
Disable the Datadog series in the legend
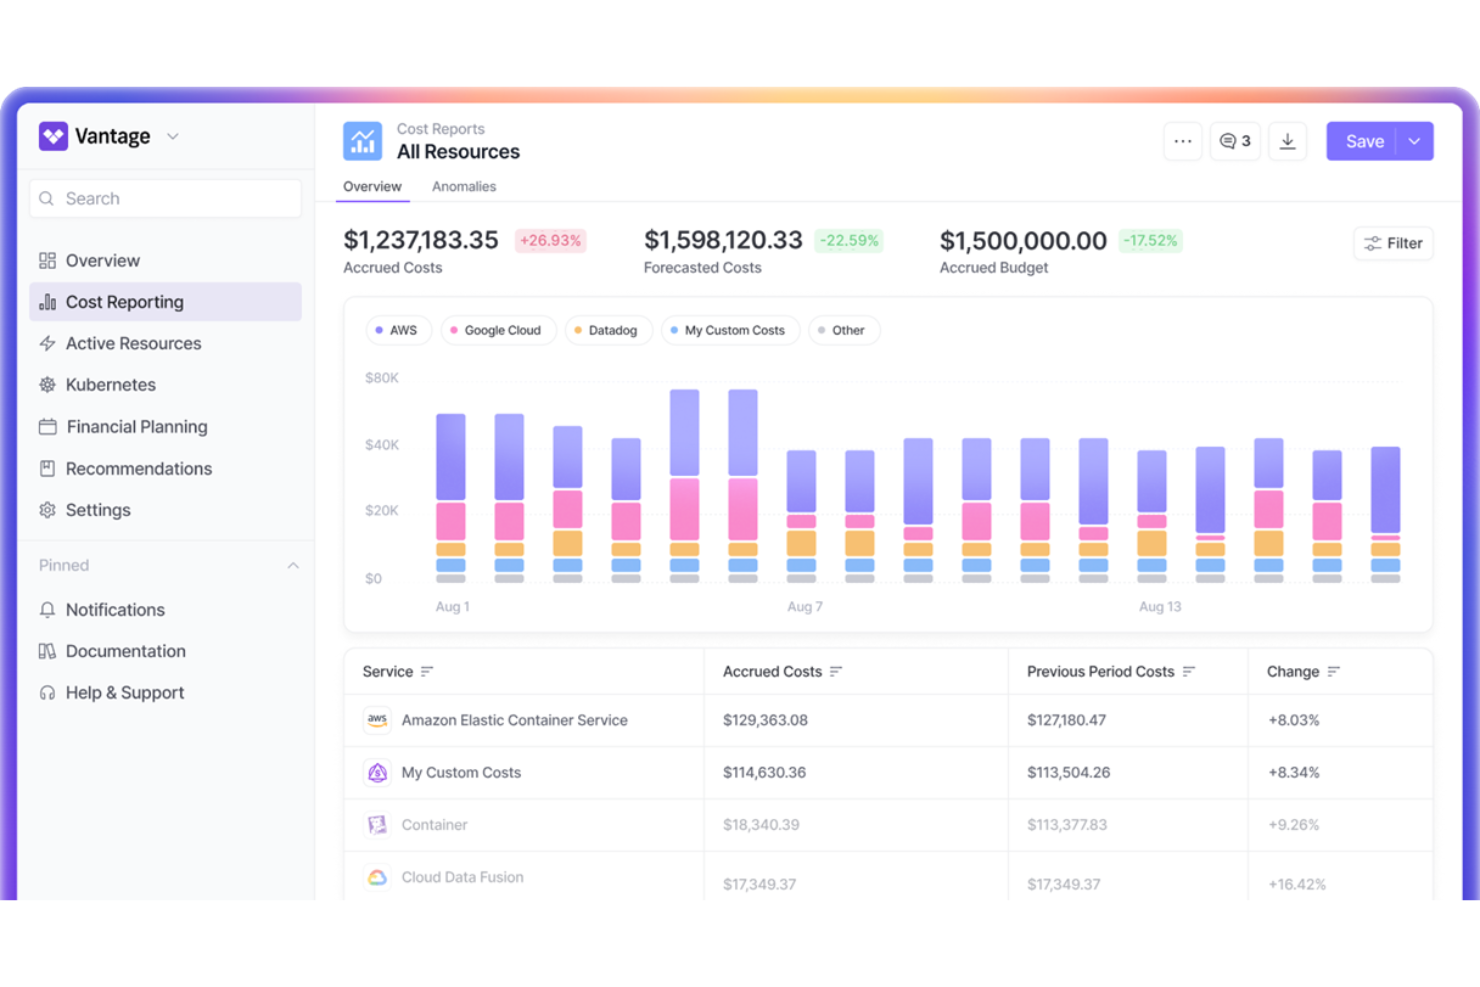click(608, 330)
